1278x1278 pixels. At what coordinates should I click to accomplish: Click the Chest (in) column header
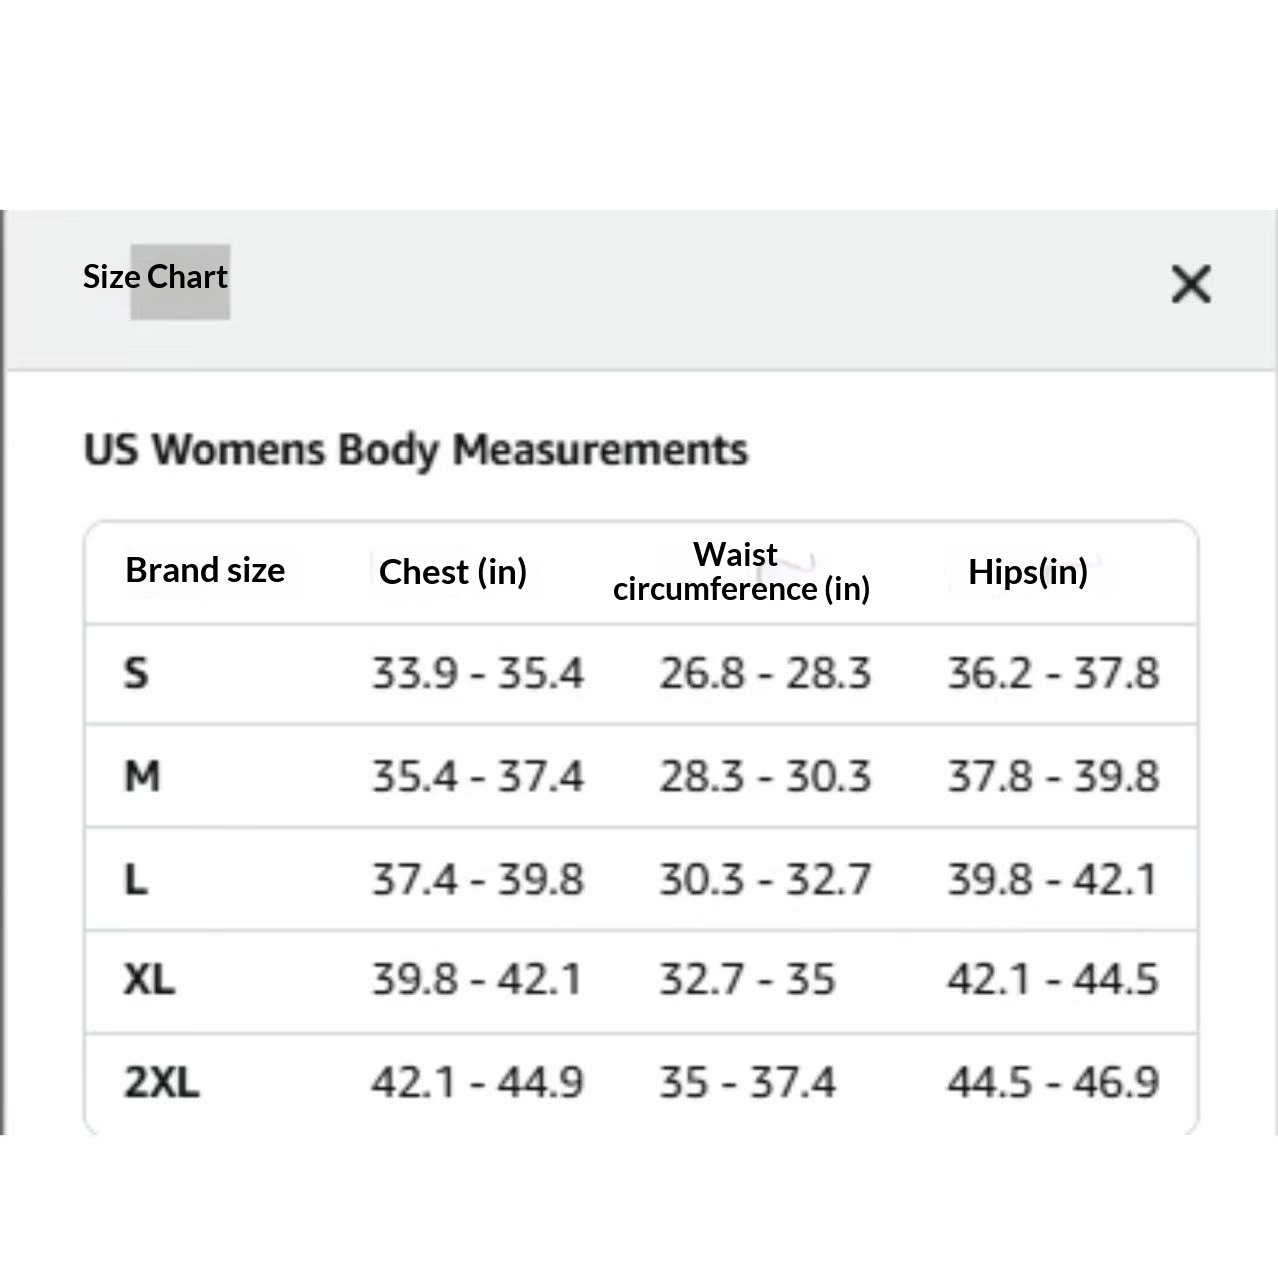453,572
